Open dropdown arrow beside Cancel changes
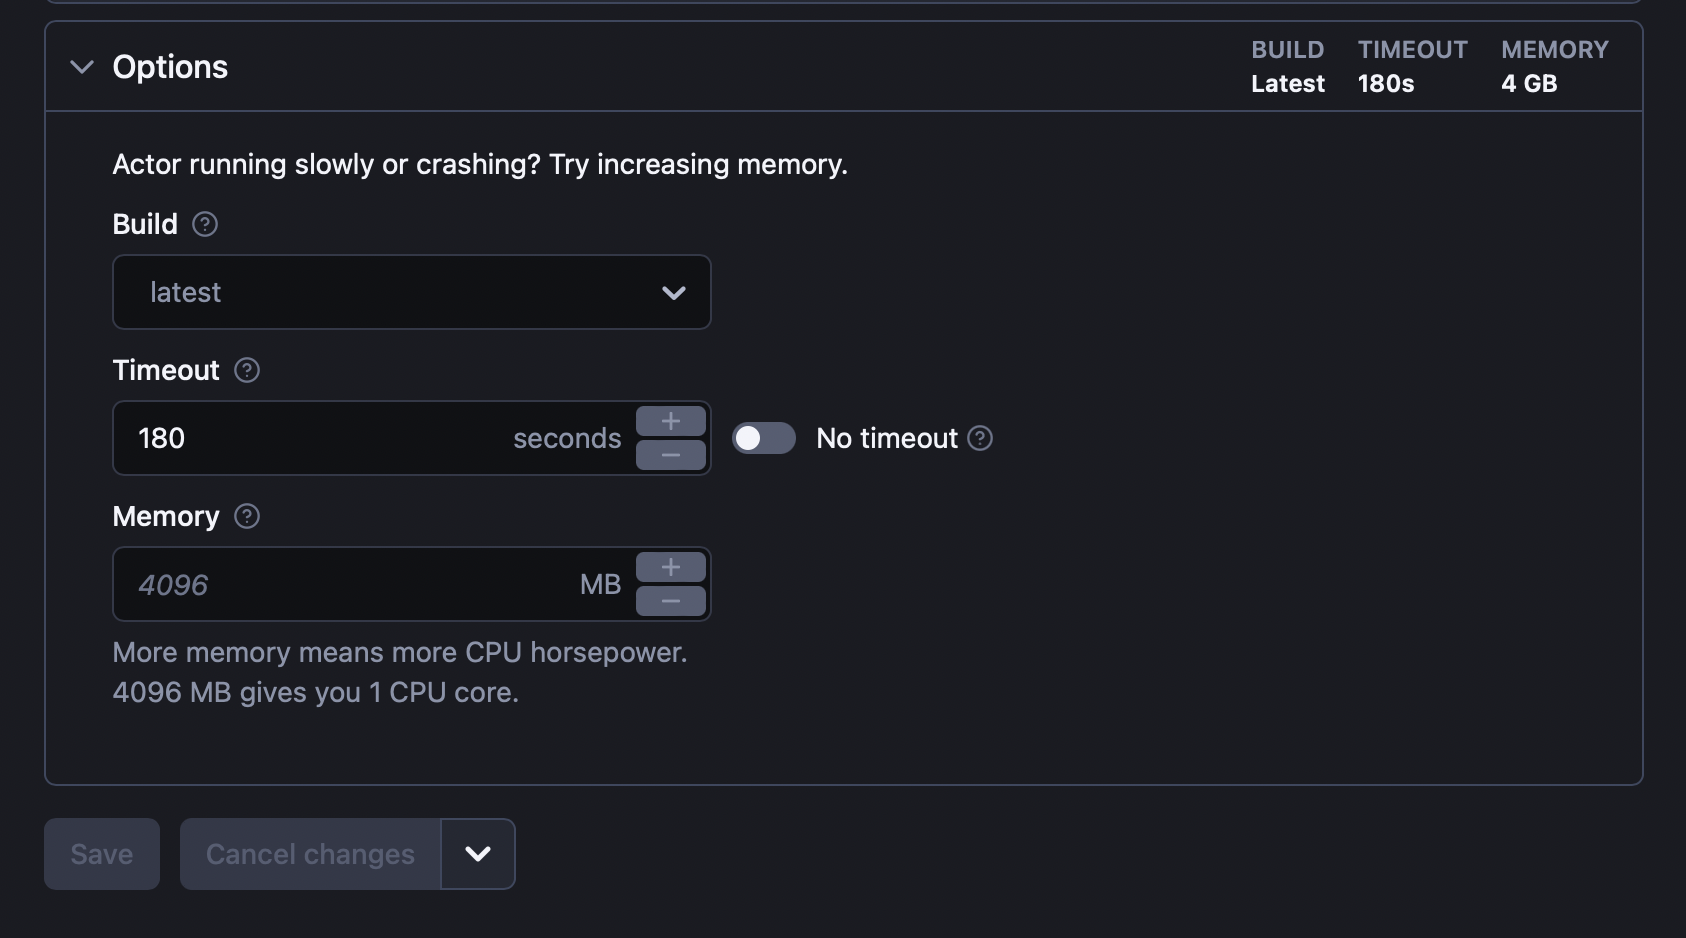The width and height of the screenshot is (1686, 938). [478, 854]
